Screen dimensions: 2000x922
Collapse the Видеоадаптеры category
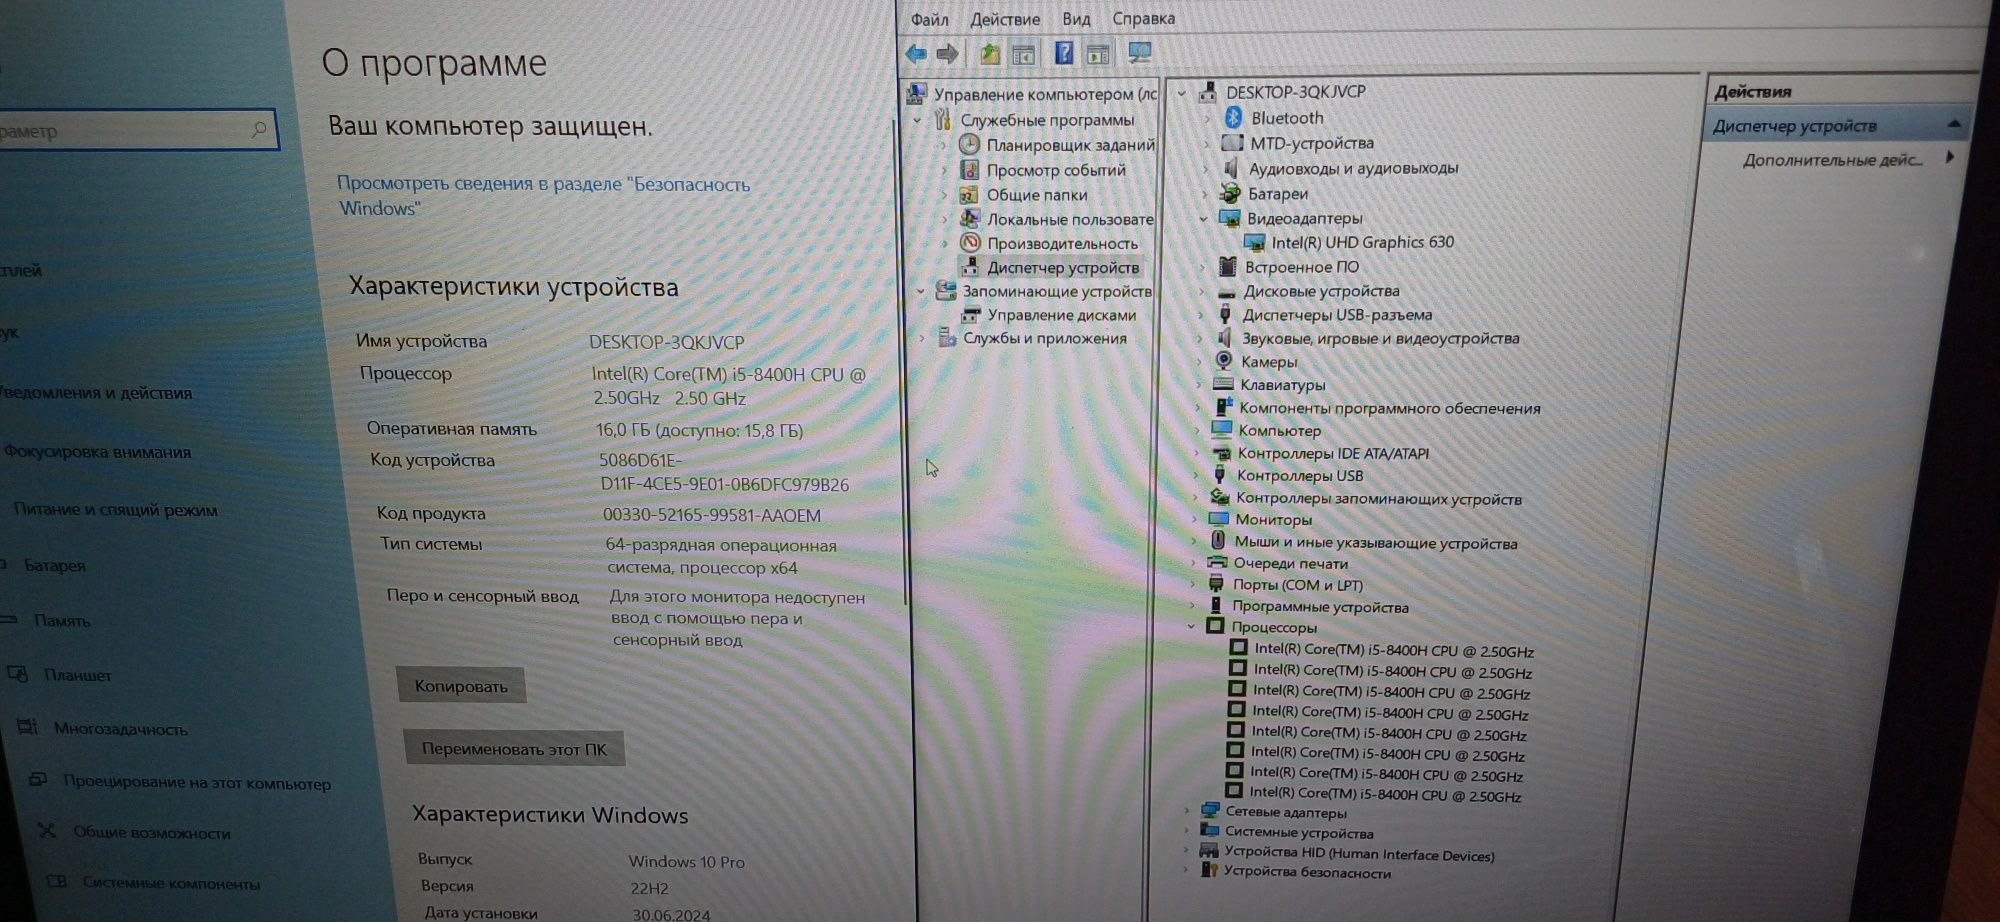tap(1204, 218)
